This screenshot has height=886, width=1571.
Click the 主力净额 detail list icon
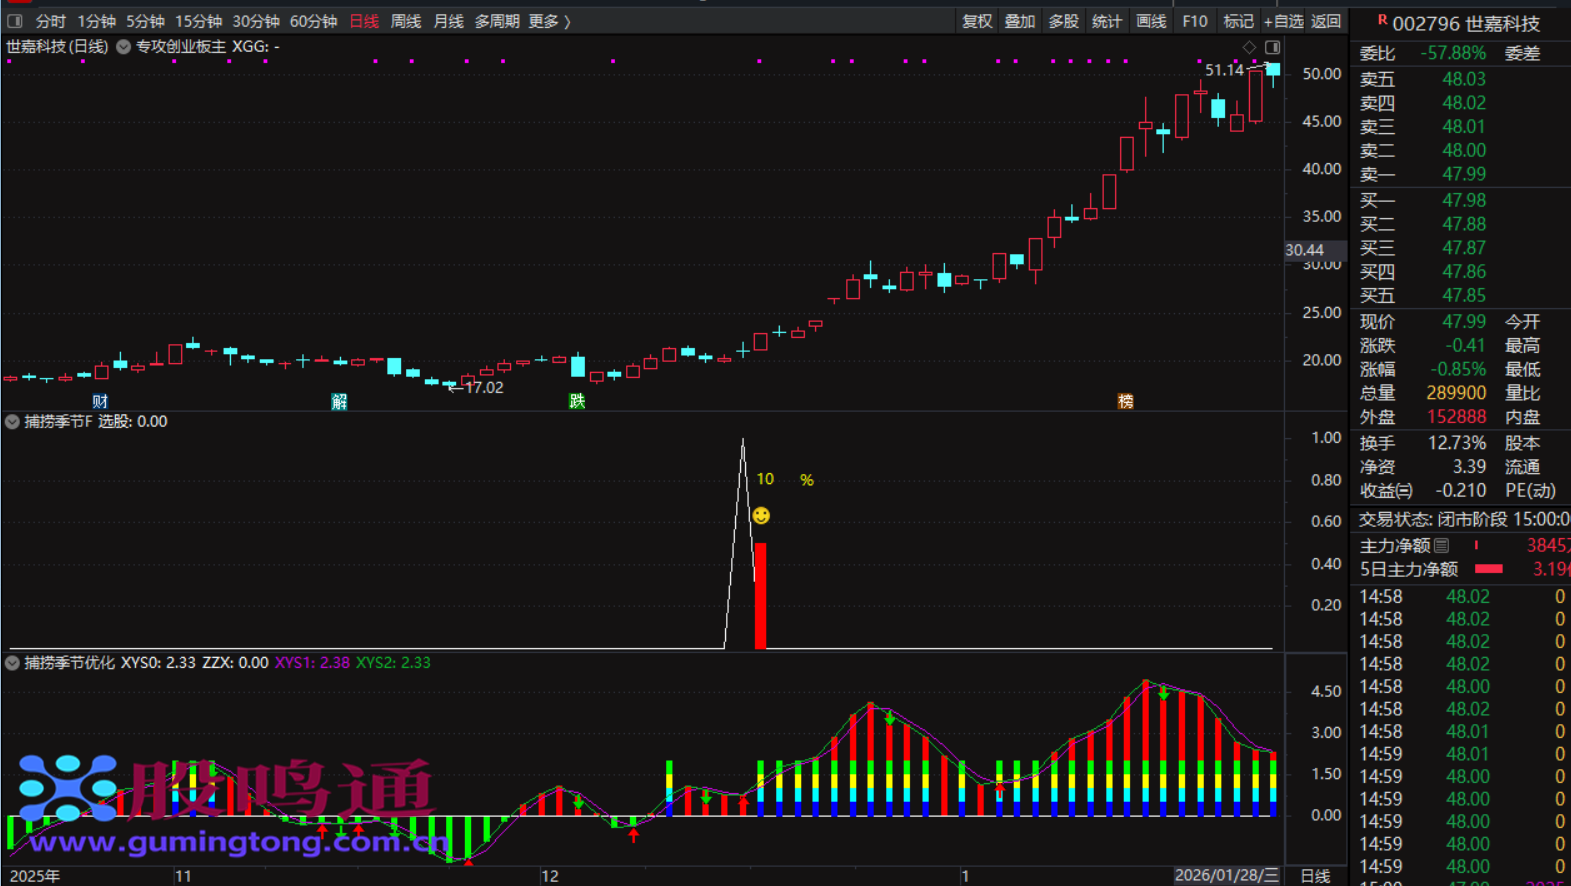pyautogui.click(x=1441, y=545)
